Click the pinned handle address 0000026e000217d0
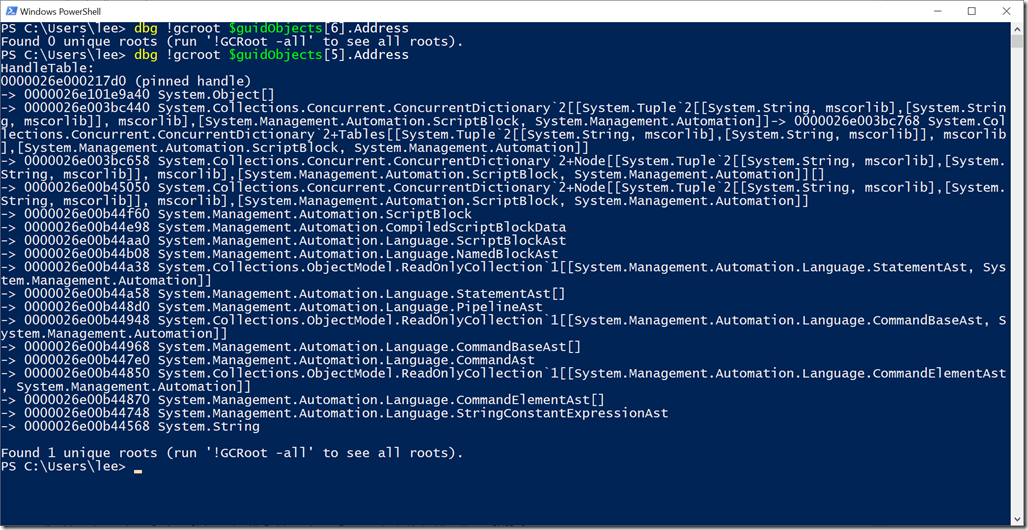Image resolution: width=1028 pixels, height=530 pixels. coord(75,81)
